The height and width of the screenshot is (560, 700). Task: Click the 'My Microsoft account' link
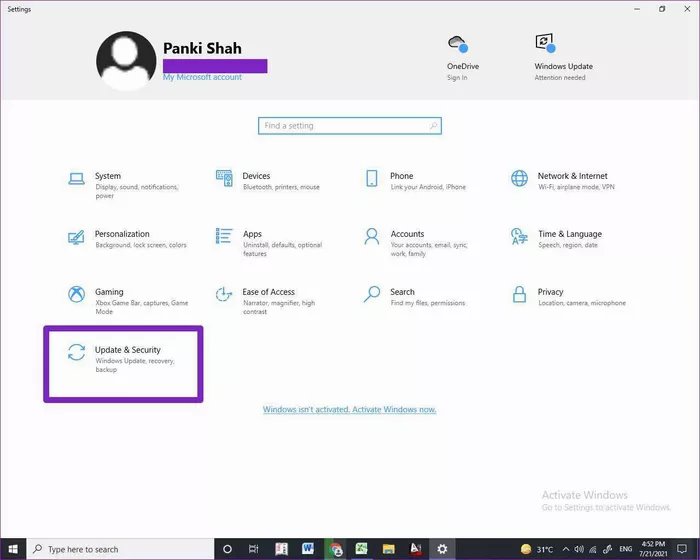click(x=202, y=77)
